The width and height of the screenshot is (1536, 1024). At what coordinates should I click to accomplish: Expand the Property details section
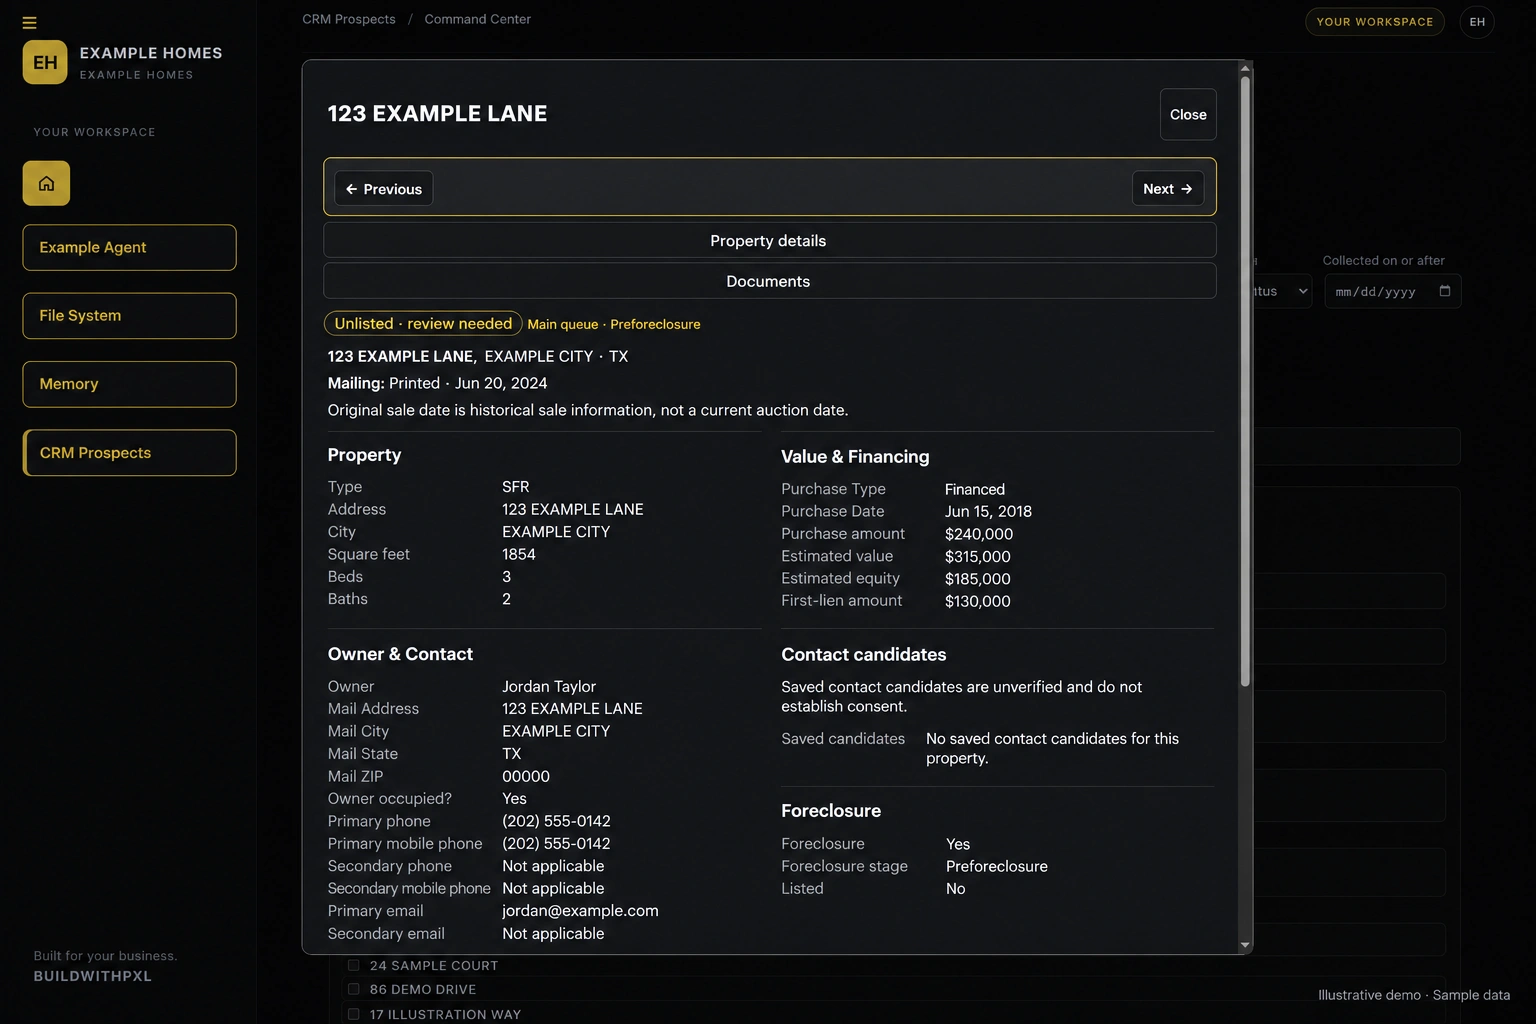(x=769, y=240)
